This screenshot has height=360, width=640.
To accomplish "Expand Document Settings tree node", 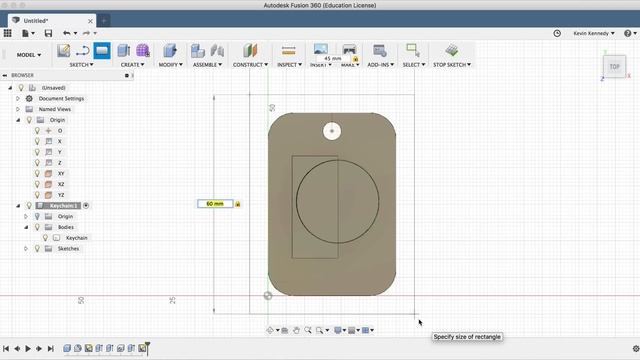I will point(18,98).
